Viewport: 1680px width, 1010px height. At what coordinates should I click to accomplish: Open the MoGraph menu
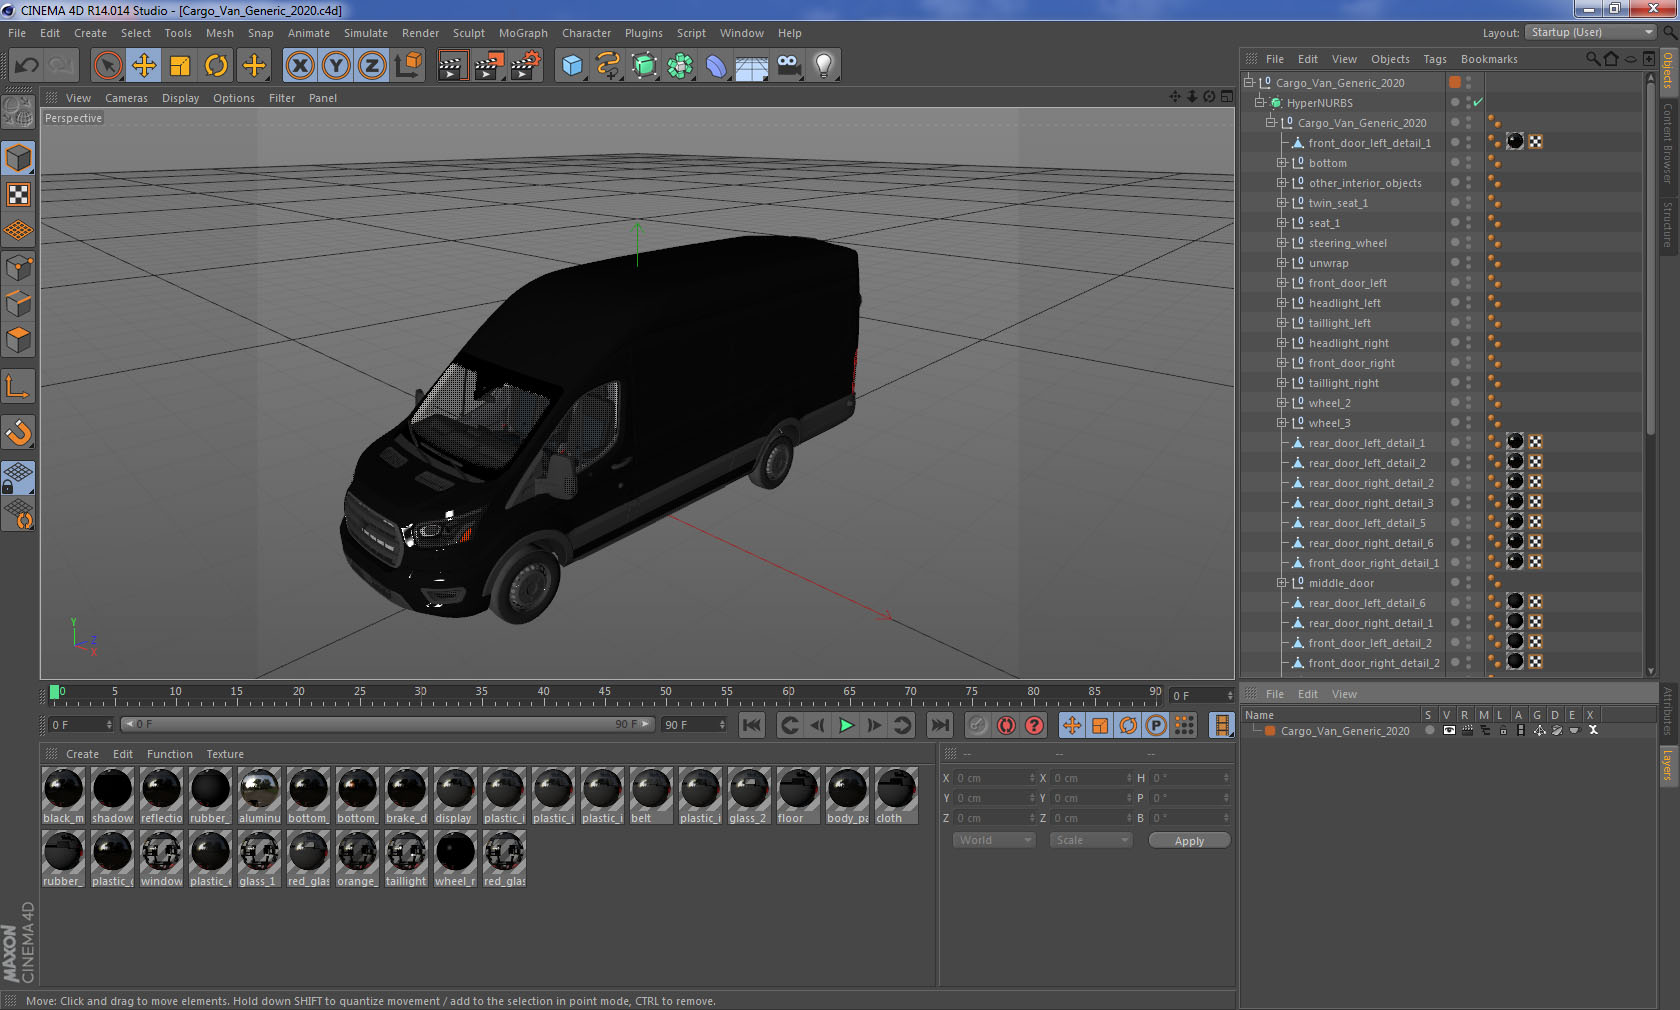(x=523, y=33)
